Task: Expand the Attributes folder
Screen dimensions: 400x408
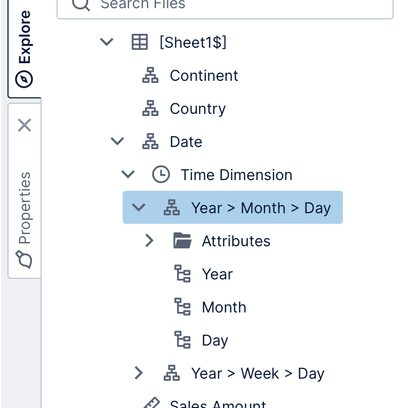Action: 149,241
